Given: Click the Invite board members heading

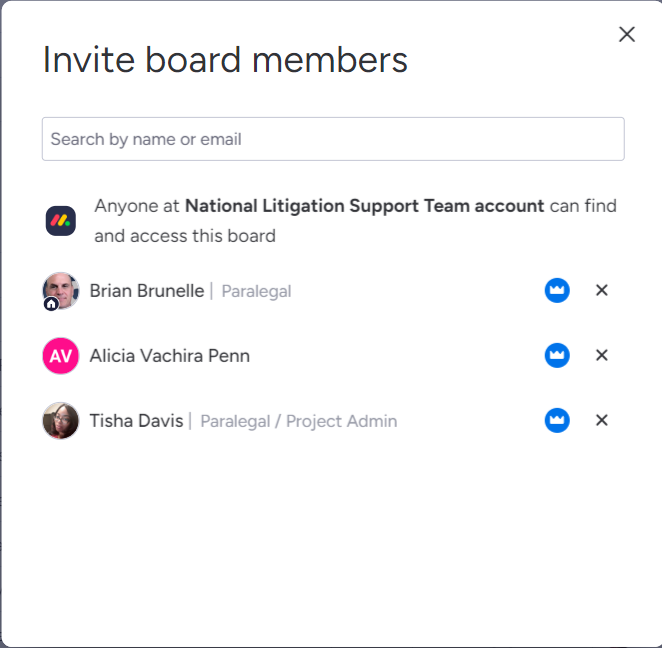Looking at the screenshot, I should pos(225,60).
